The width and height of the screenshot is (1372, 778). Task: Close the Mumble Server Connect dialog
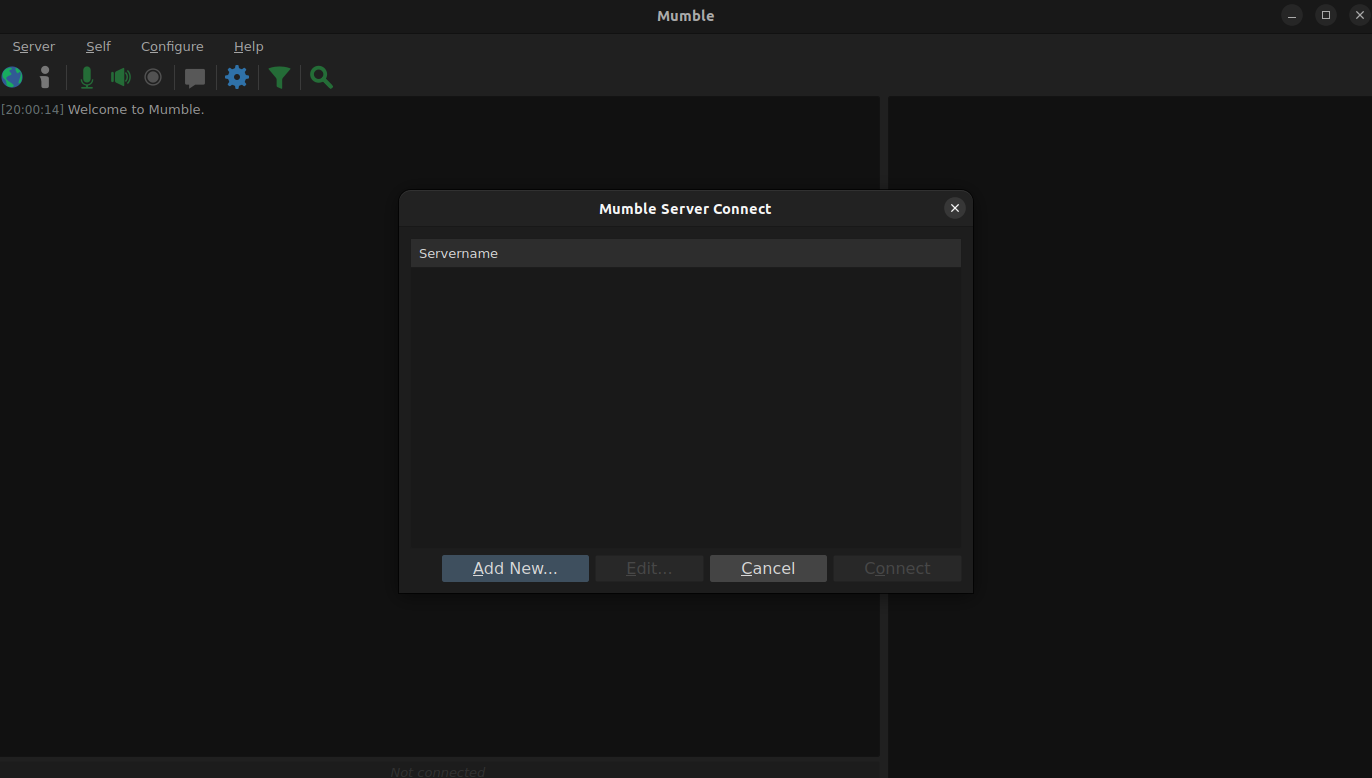pyautogui.click(x=955, y=208)
